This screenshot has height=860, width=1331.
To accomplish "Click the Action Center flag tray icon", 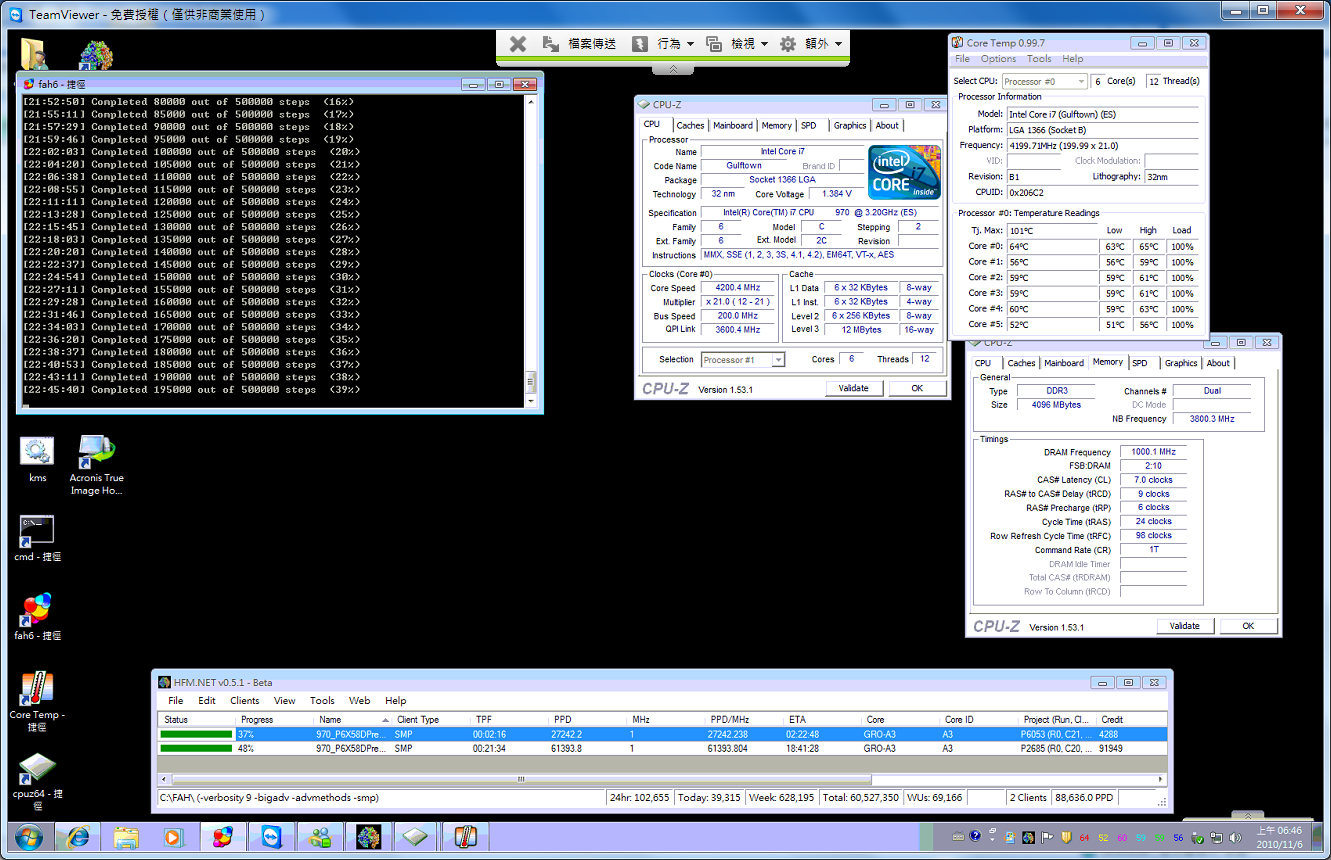I will point(1049,837).
